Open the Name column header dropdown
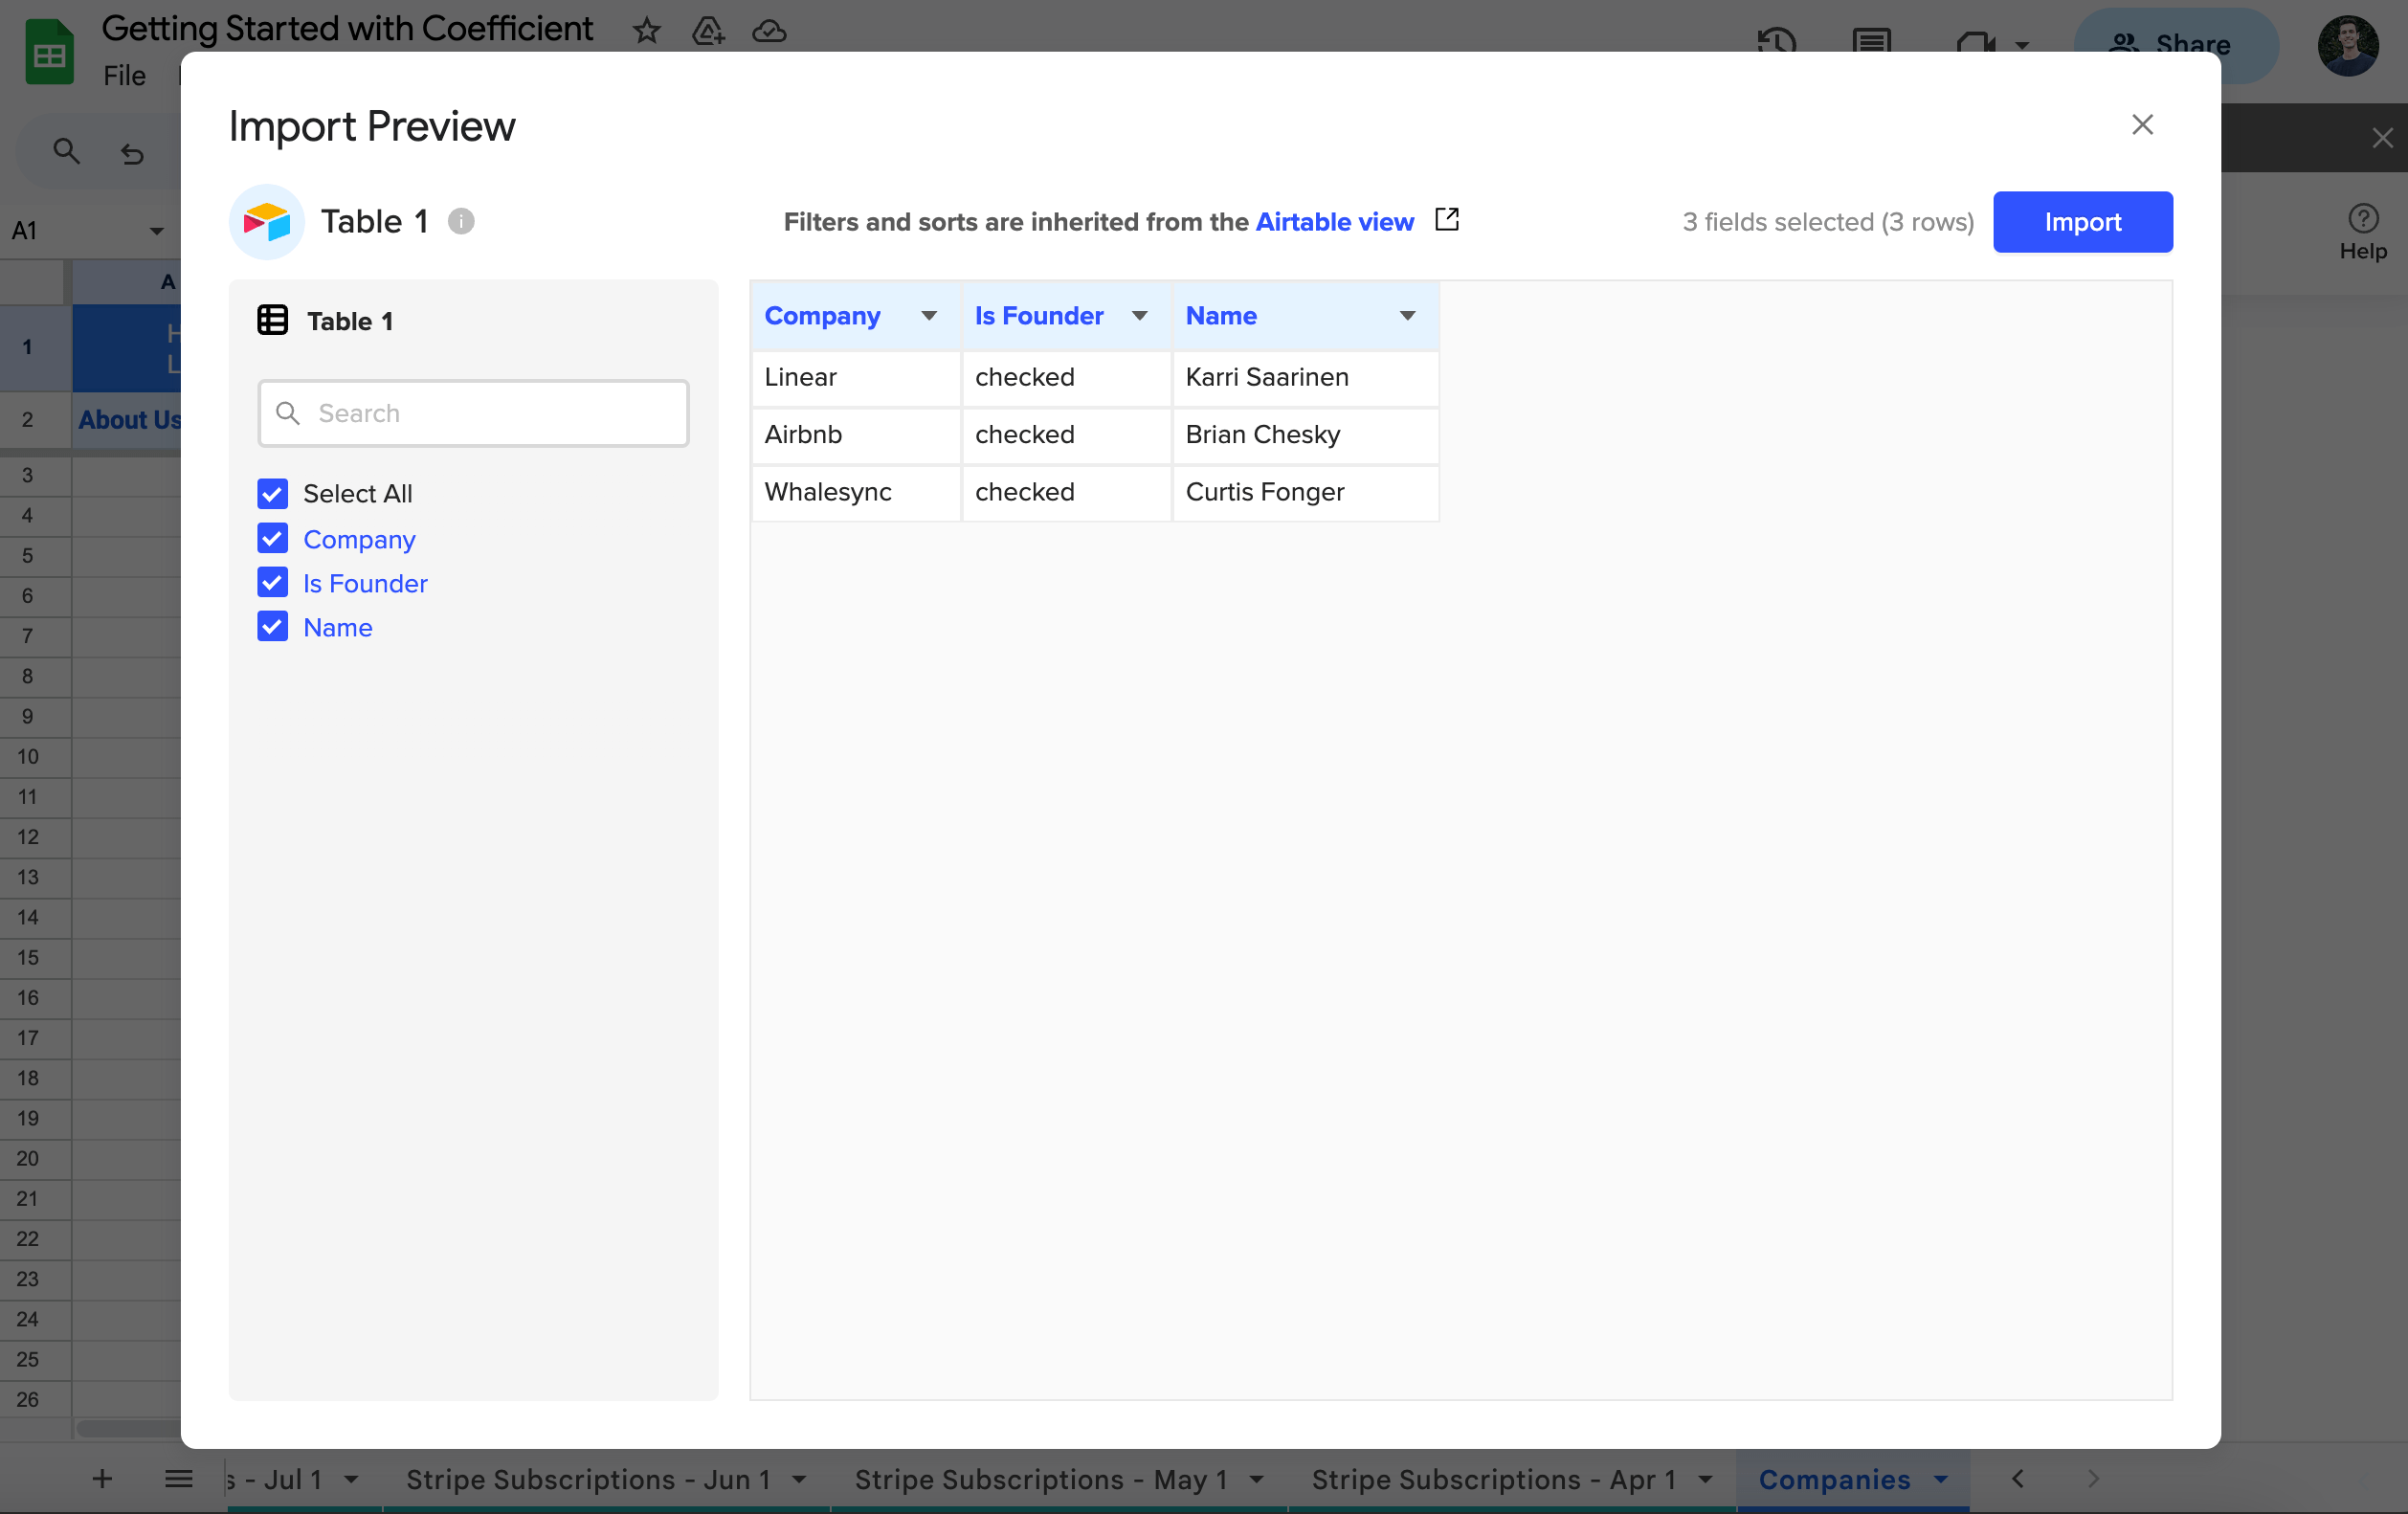The width and height of the screenshot is (2408, 1514). [x=1407, y=316]
